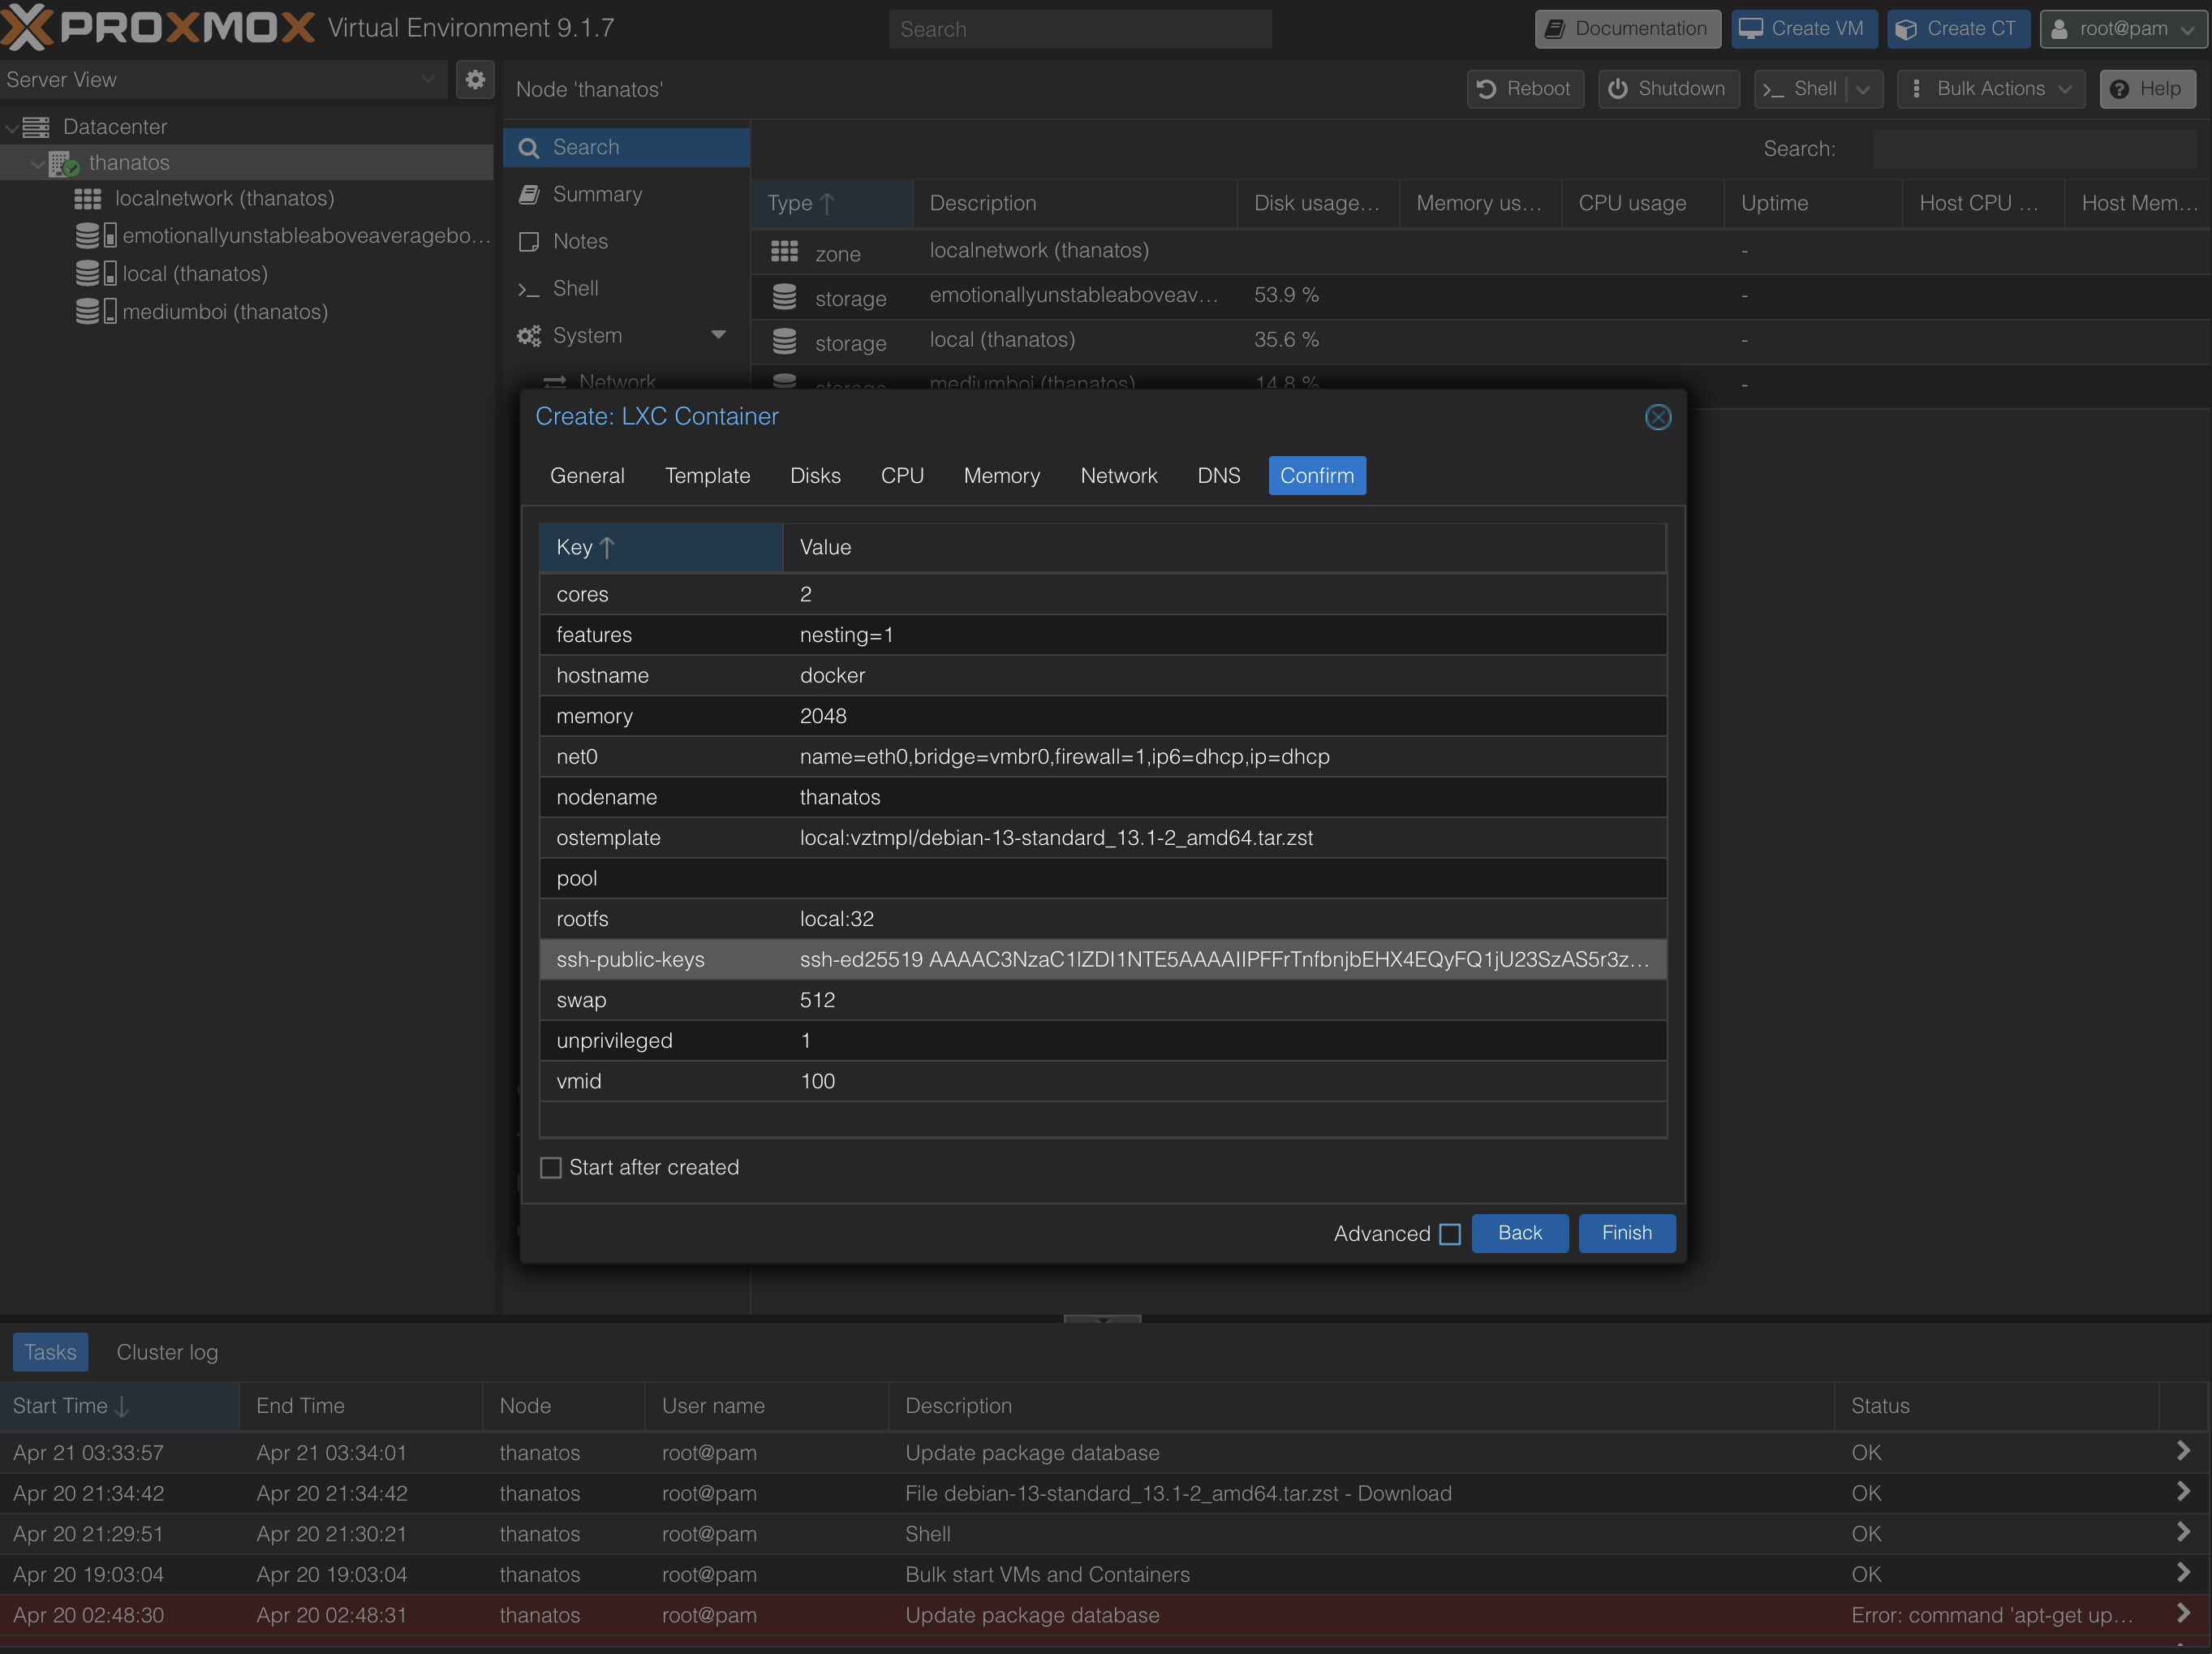Open the root@pam user menu

pos(2123,29)
